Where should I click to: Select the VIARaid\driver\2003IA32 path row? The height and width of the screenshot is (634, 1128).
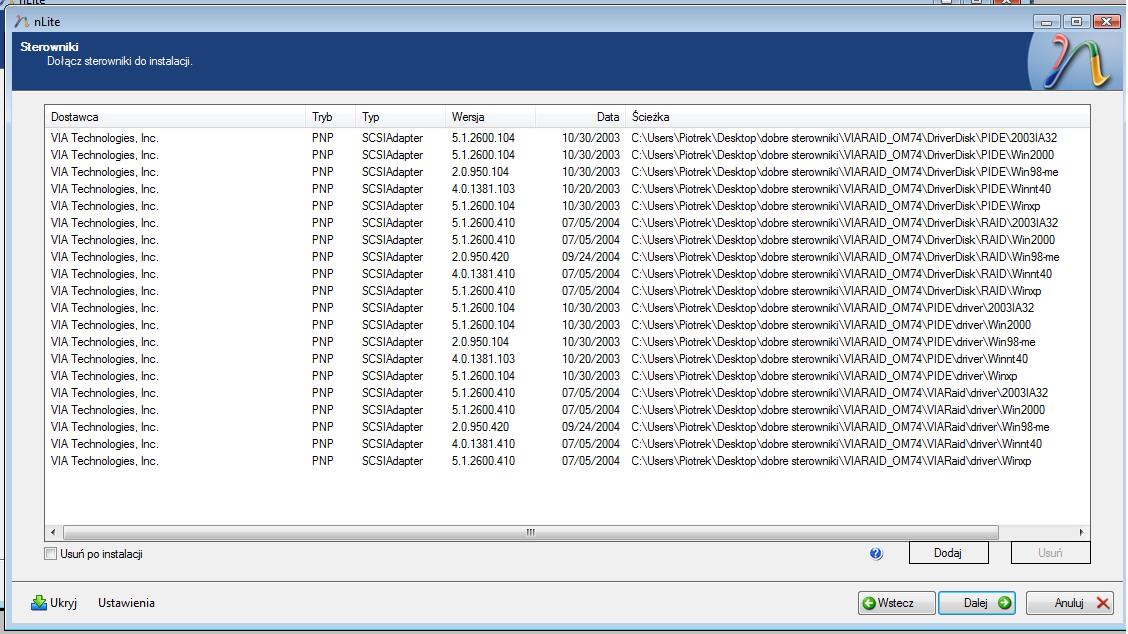point(567,393)
